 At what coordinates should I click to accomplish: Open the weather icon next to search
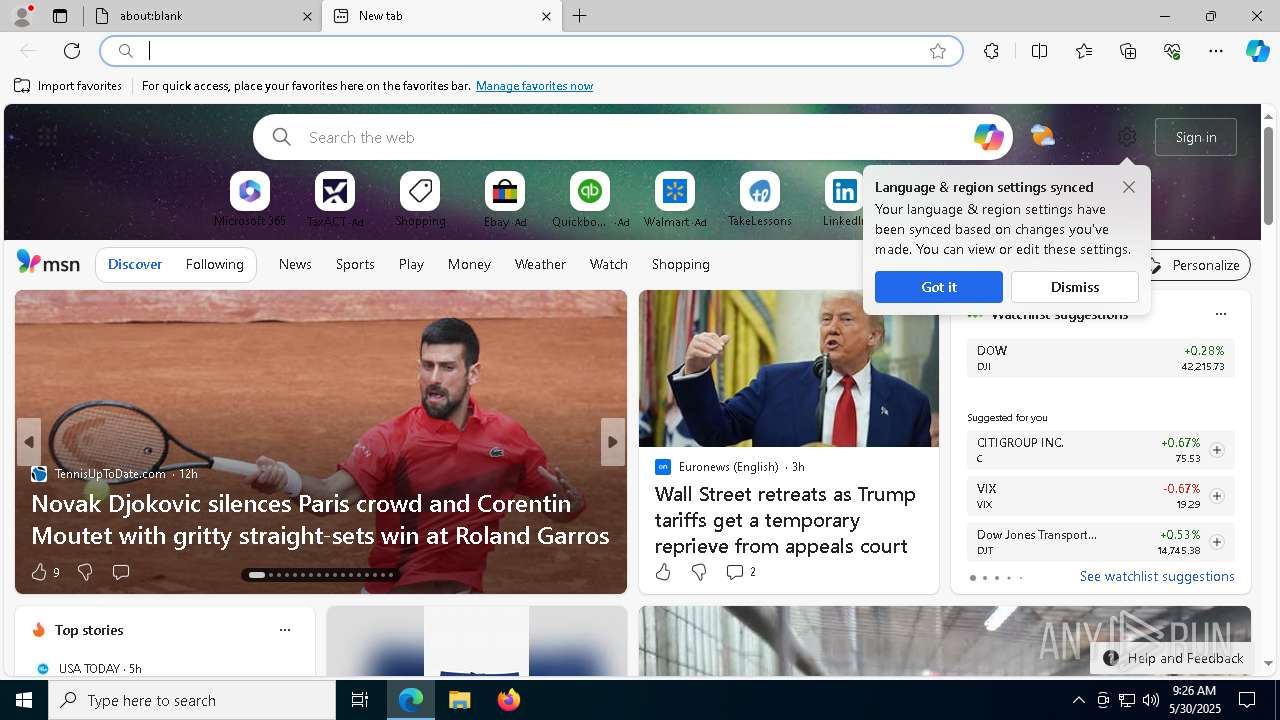click(1042, 136)
